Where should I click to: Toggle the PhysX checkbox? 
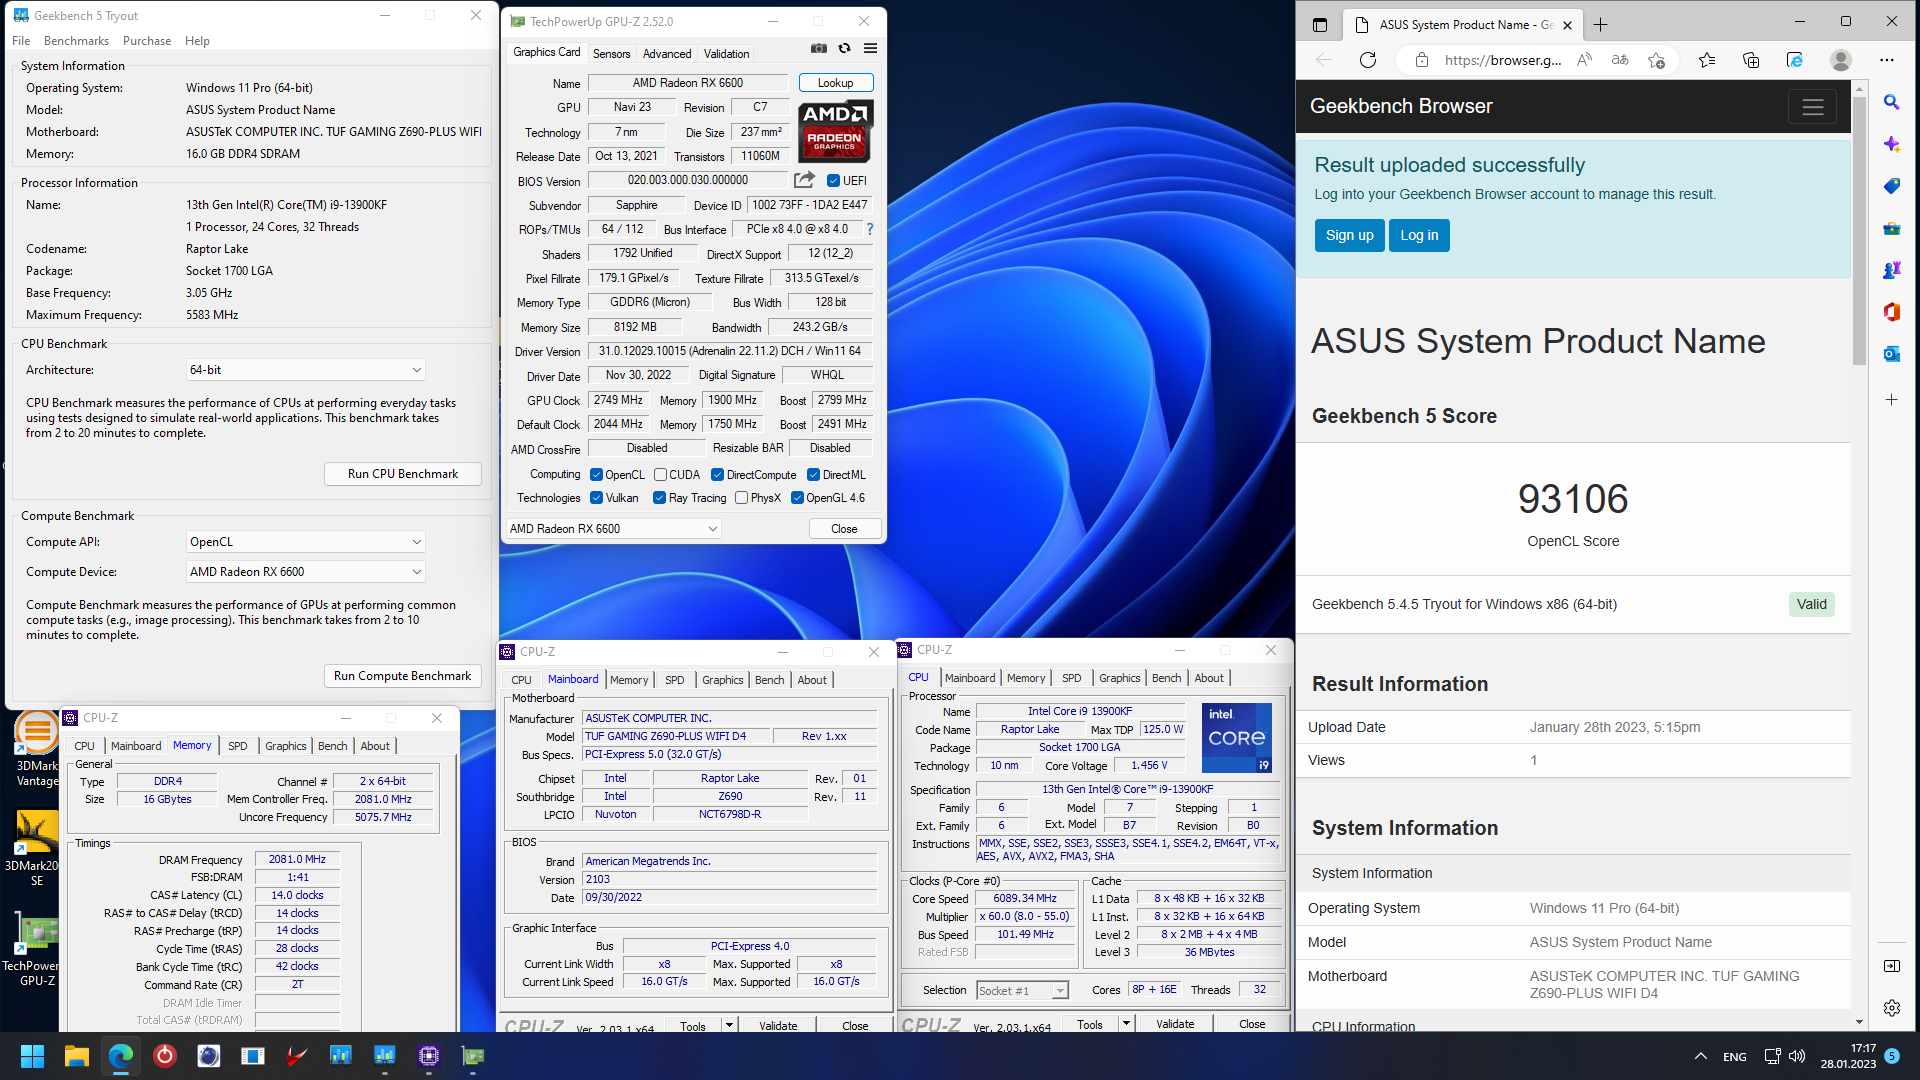741,498
